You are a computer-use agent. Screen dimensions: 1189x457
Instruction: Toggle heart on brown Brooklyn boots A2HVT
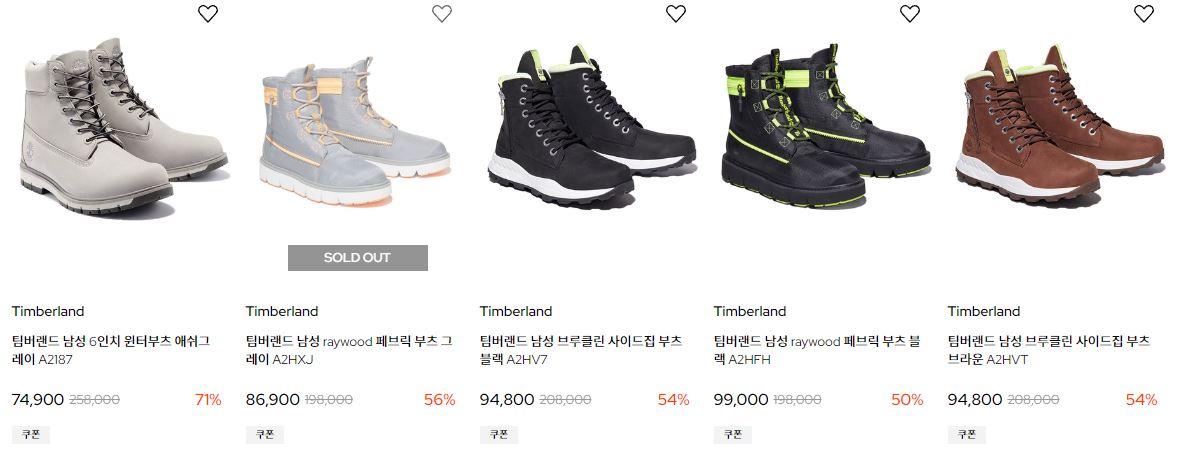click(x=1144, y=13)
